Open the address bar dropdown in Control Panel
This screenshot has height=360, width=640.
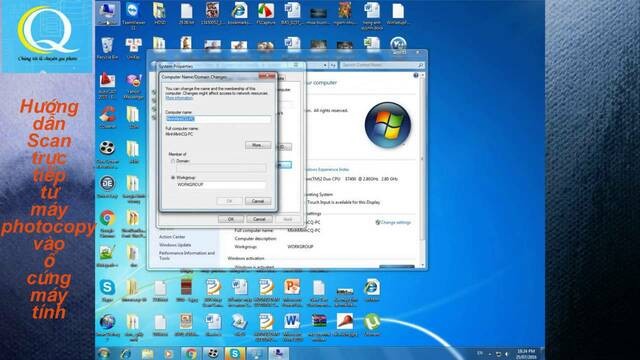pos(325,65)
